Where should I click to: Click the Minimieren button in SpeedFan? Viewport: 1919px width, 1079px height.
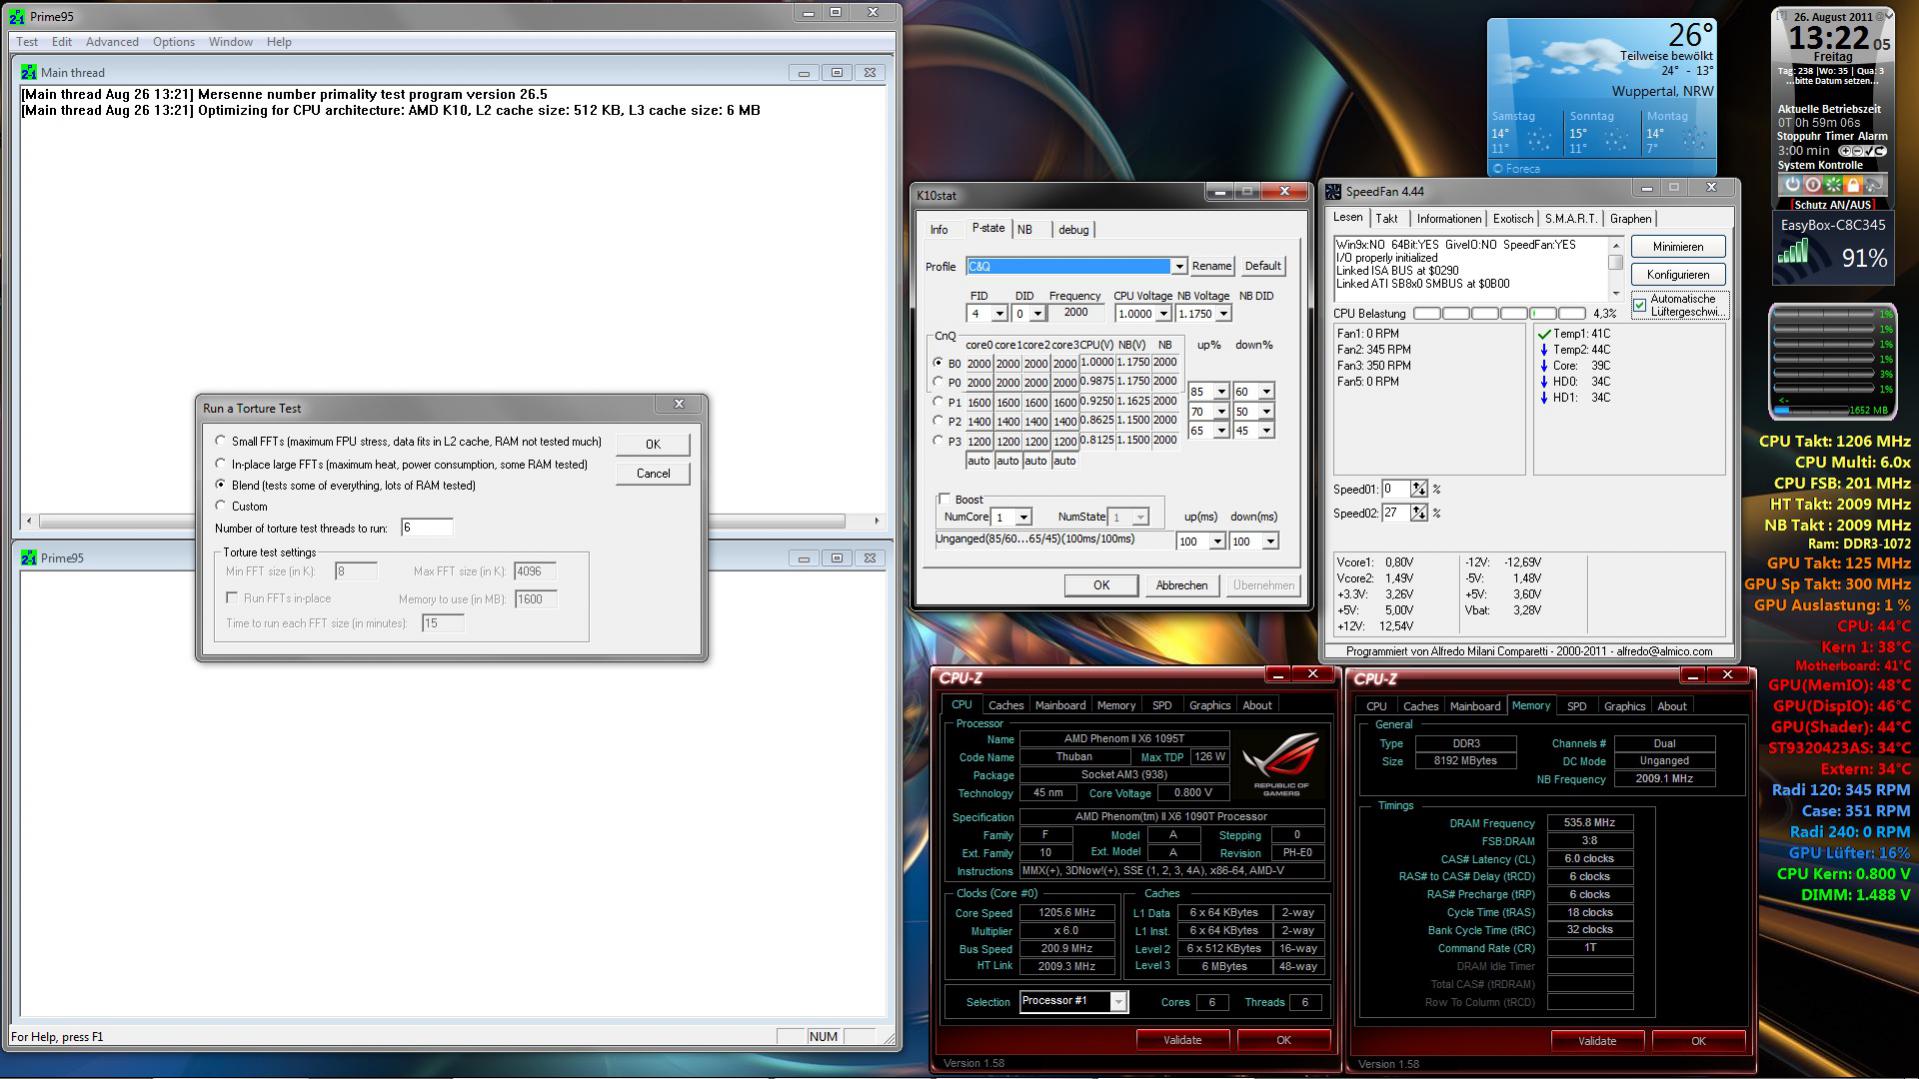(x=1678, y=247)
